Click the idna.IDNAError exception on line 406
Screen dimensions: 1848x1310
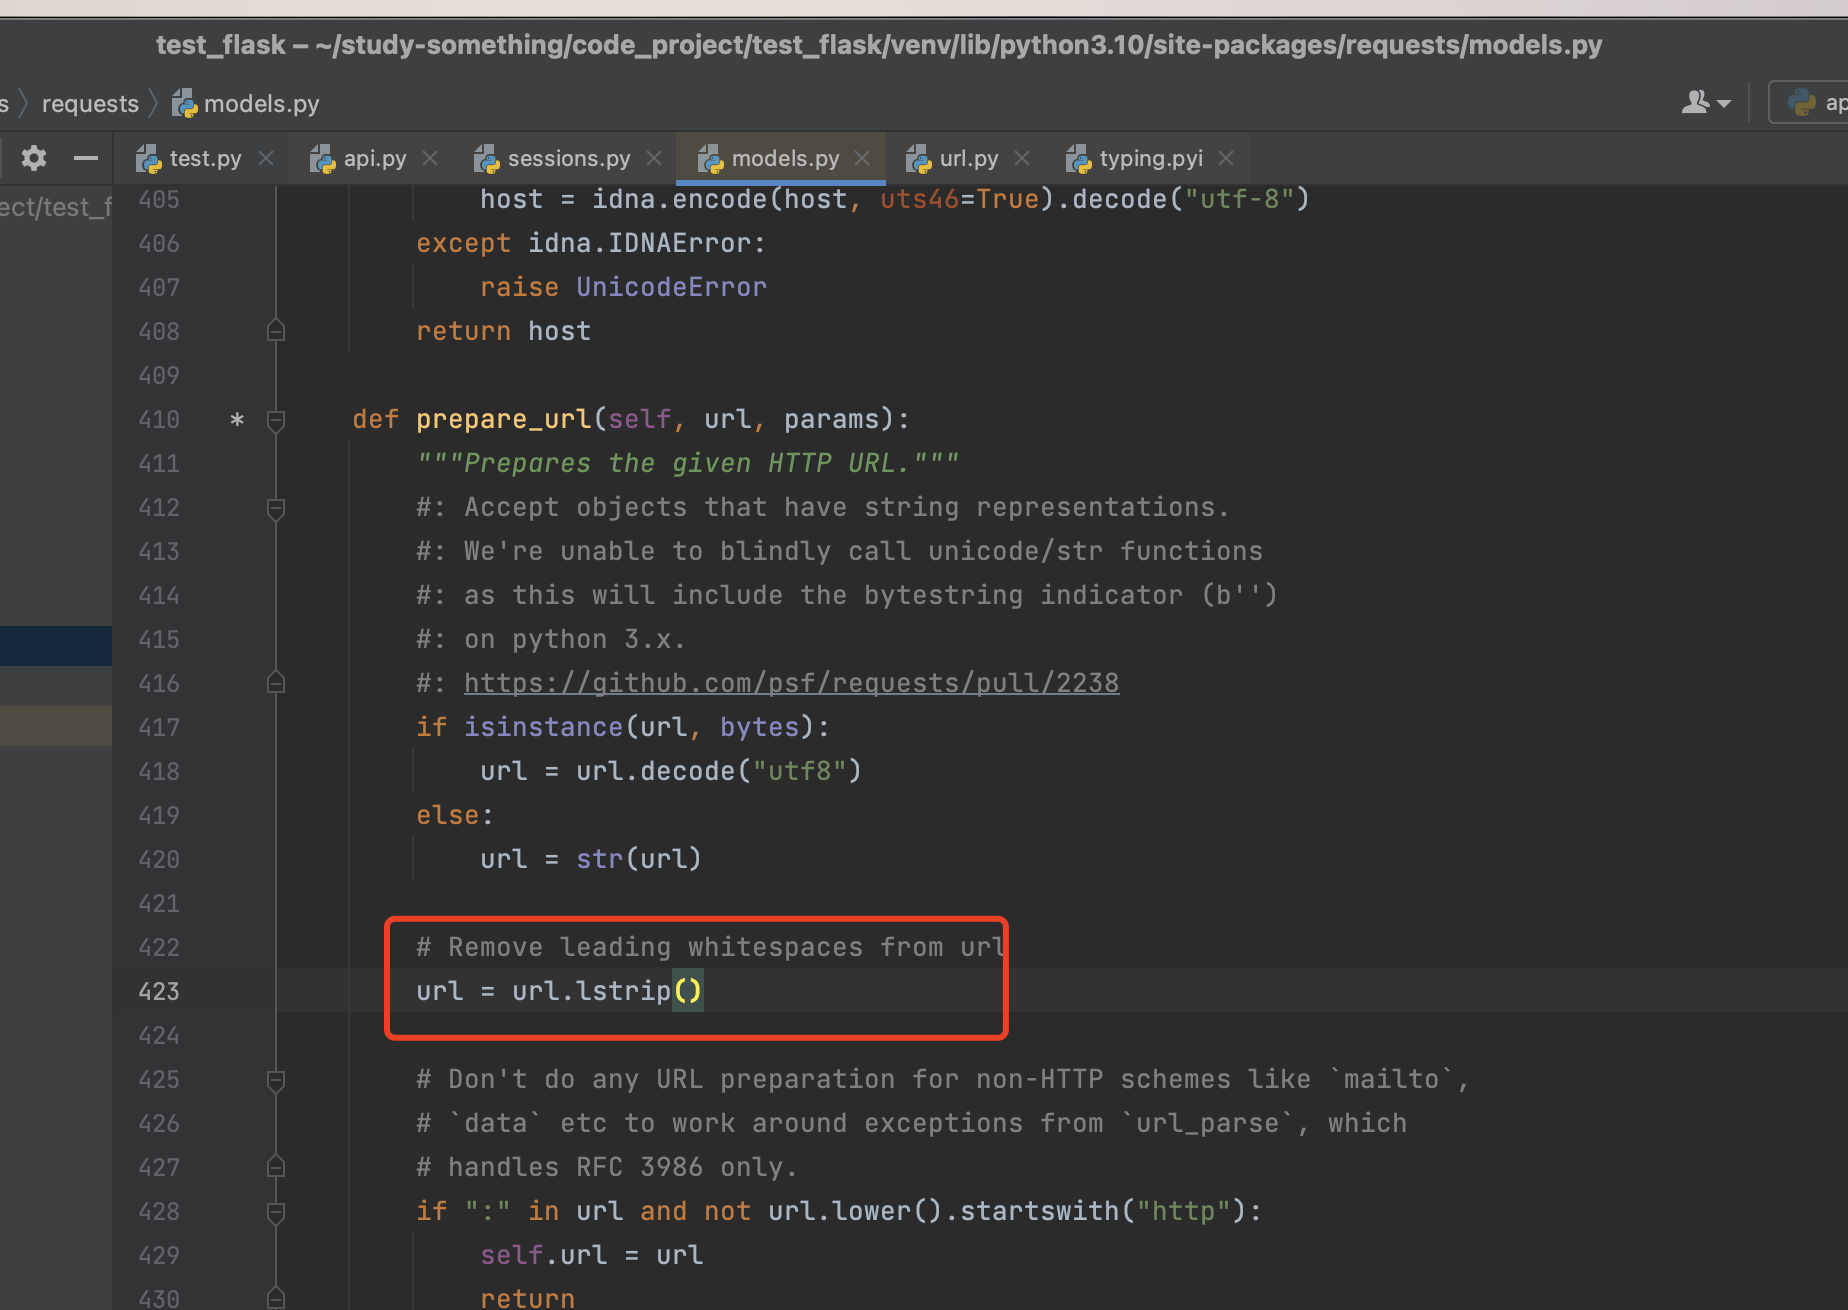tap(639, 243)
